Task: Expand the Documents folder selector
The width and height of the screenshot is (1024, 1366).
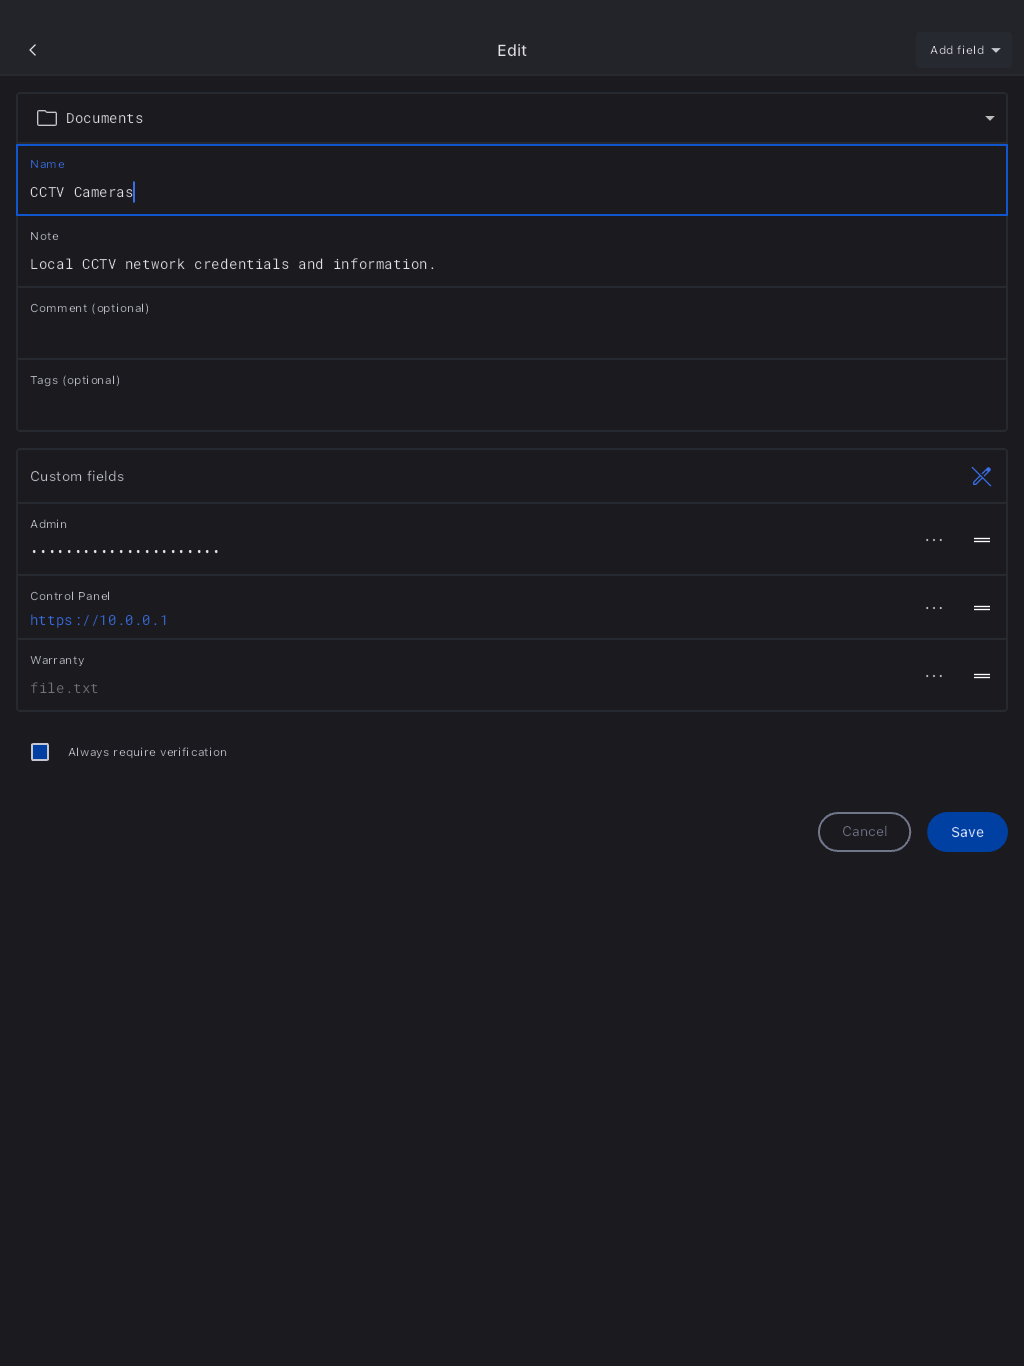Action: click(989, 118)
